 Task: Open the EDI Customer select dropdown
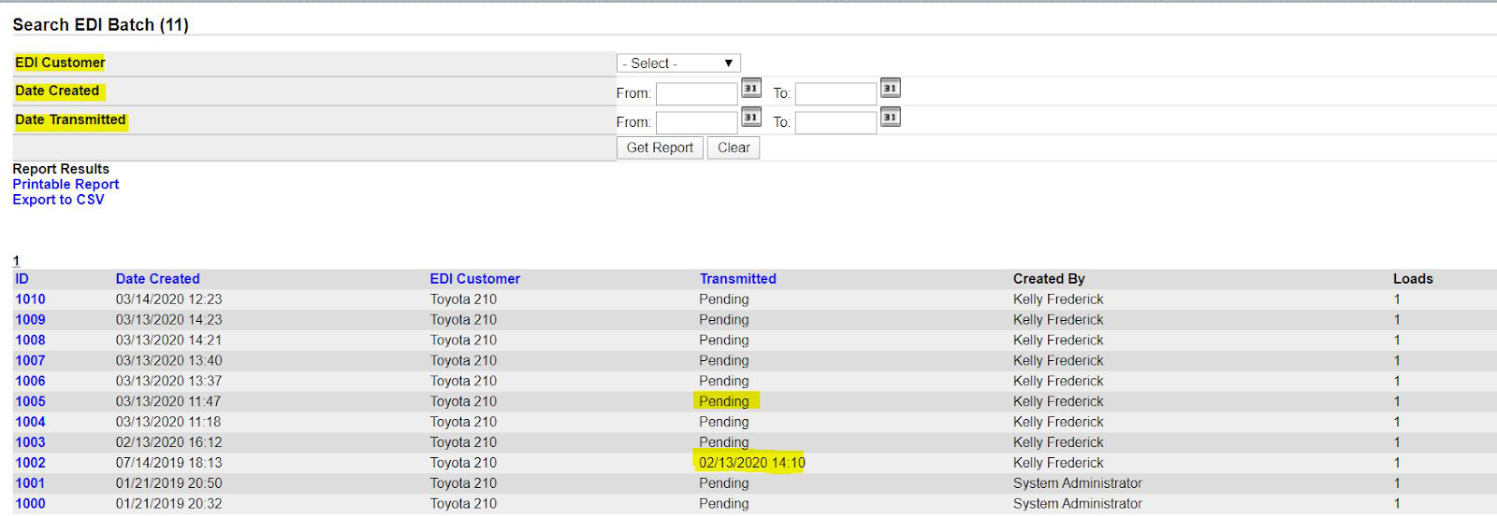pos(678,63)
